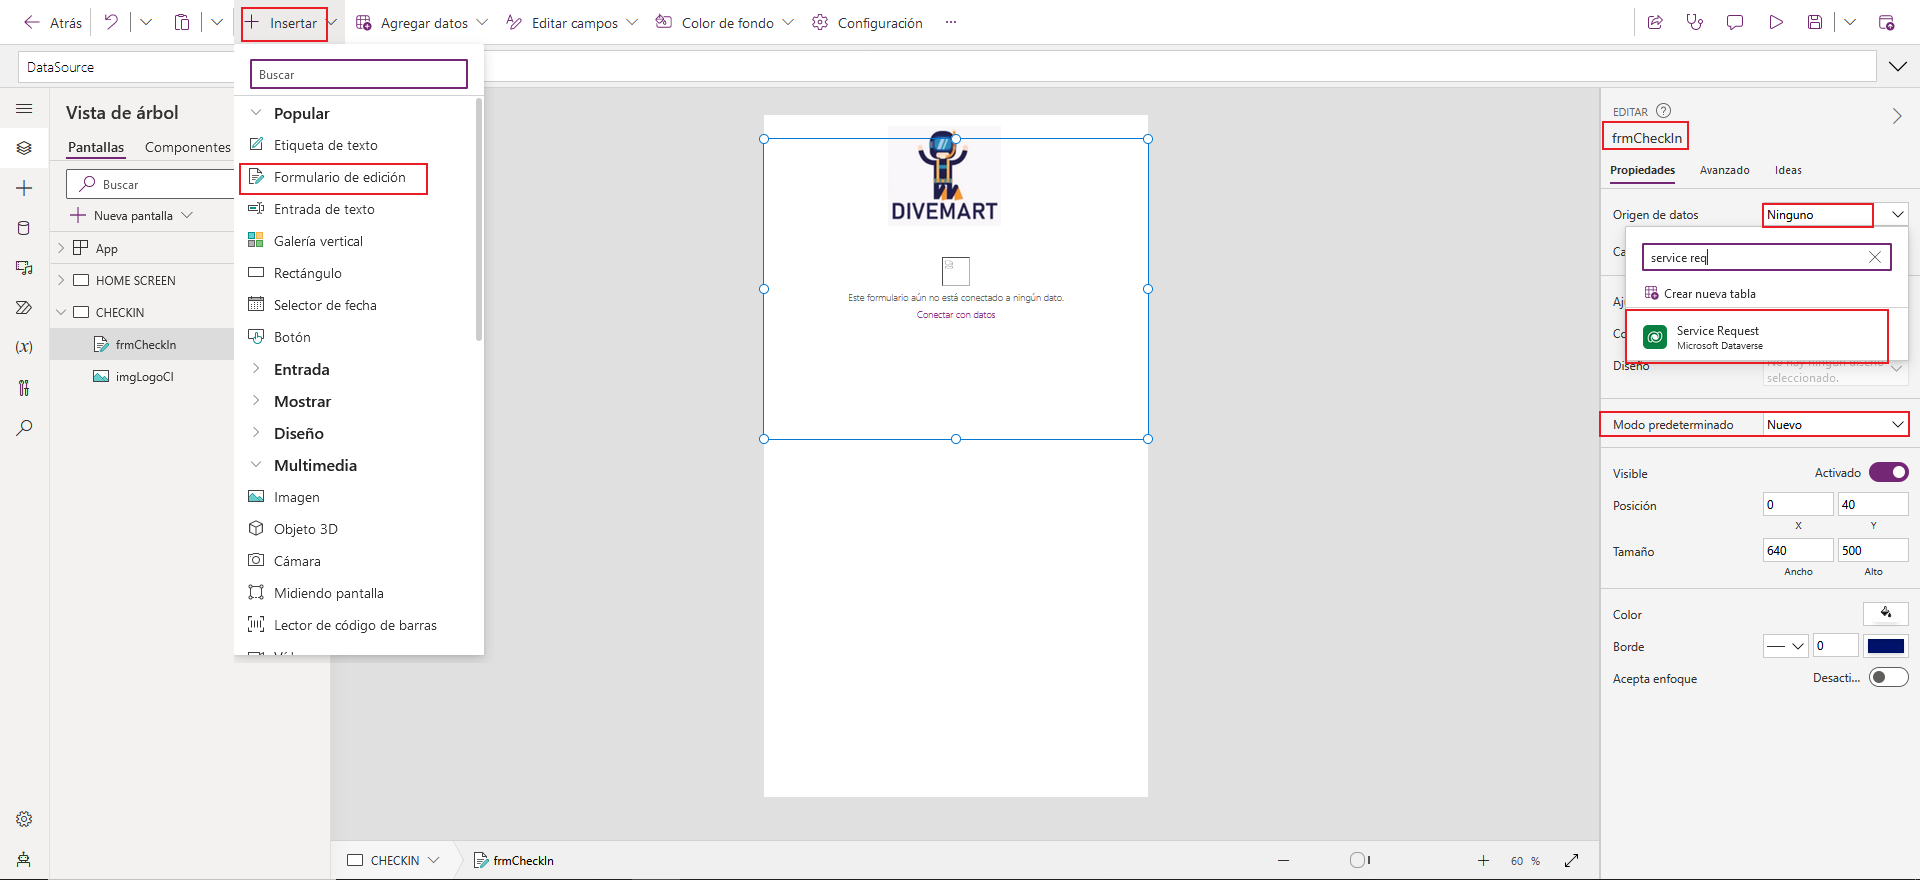Collapse the properties panel chevron
1920x880 pixels.
(x=1897, y=116)
